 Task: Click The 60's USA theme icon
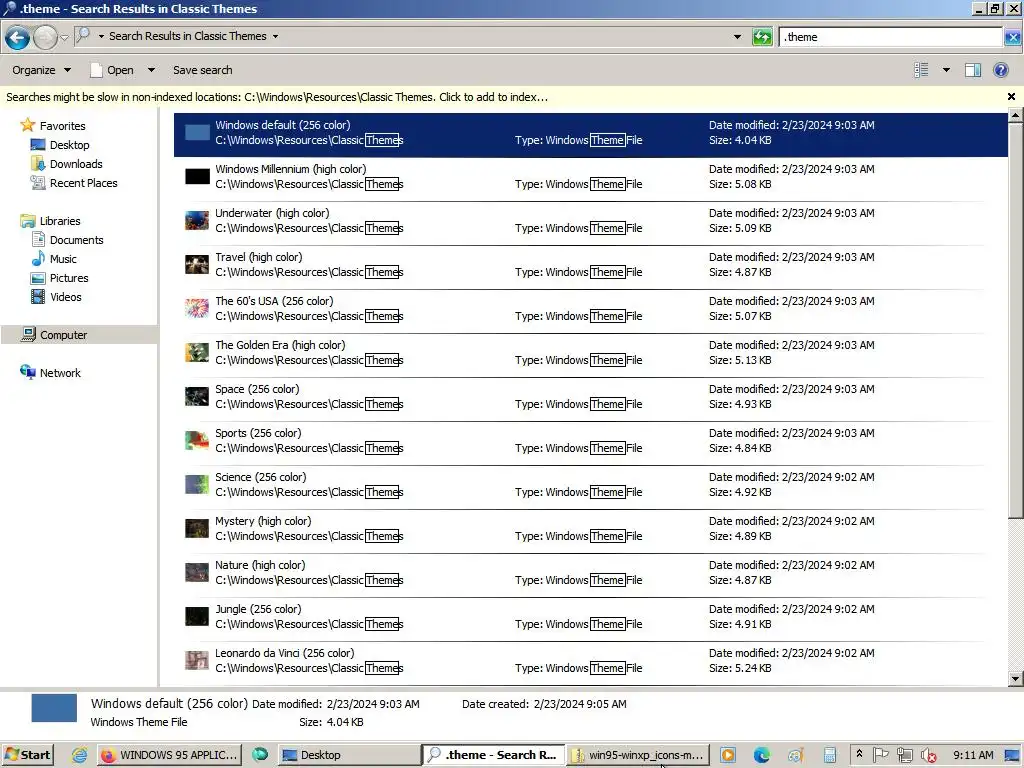coord(197,308)
